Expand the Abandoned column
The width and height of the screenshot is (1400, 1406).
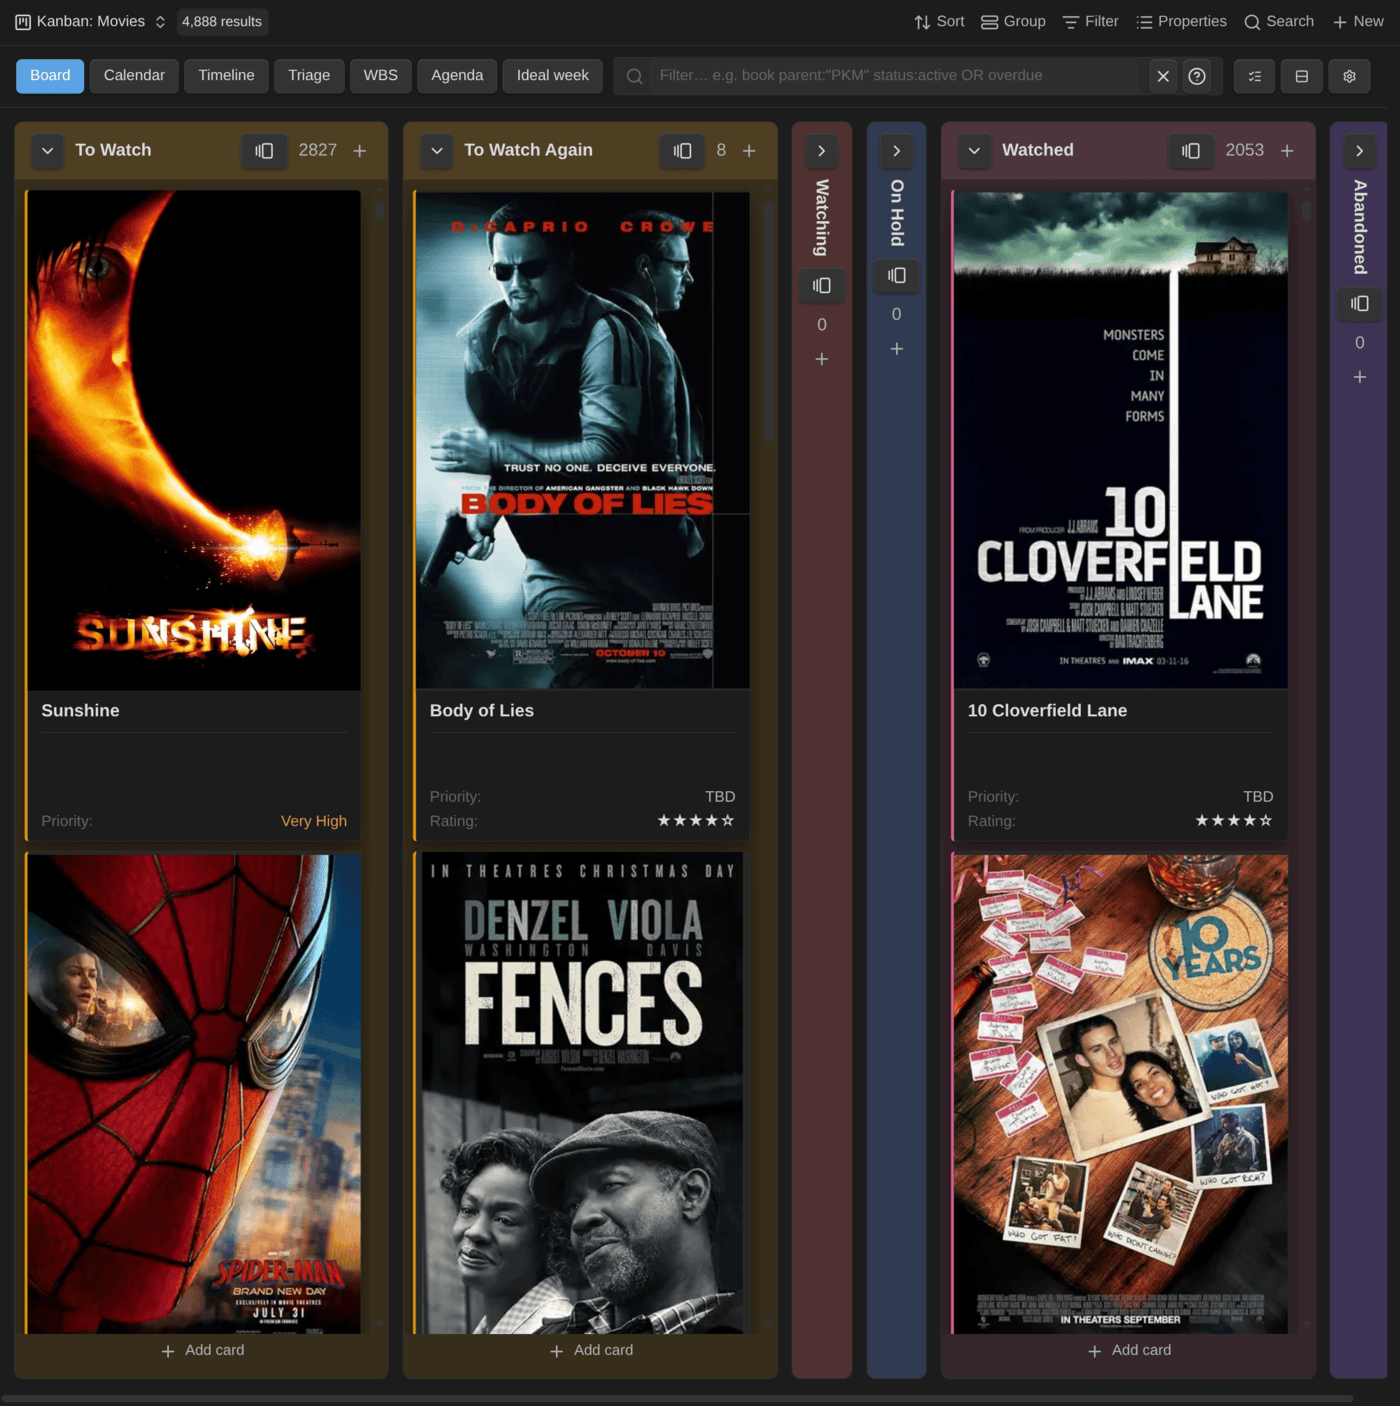tap(1359, 151)
